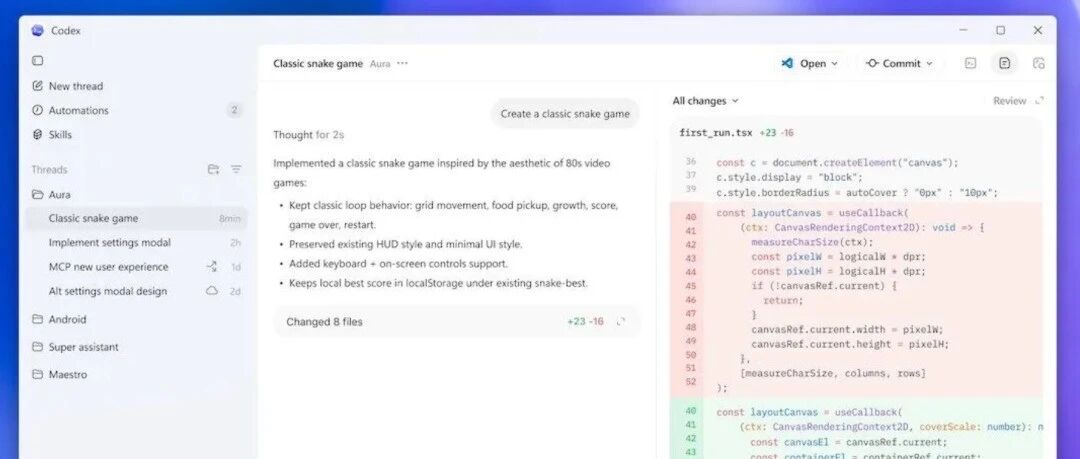Click the first_run.tsx file header
The image size is (1080, 459).
[x=856, y=133]
